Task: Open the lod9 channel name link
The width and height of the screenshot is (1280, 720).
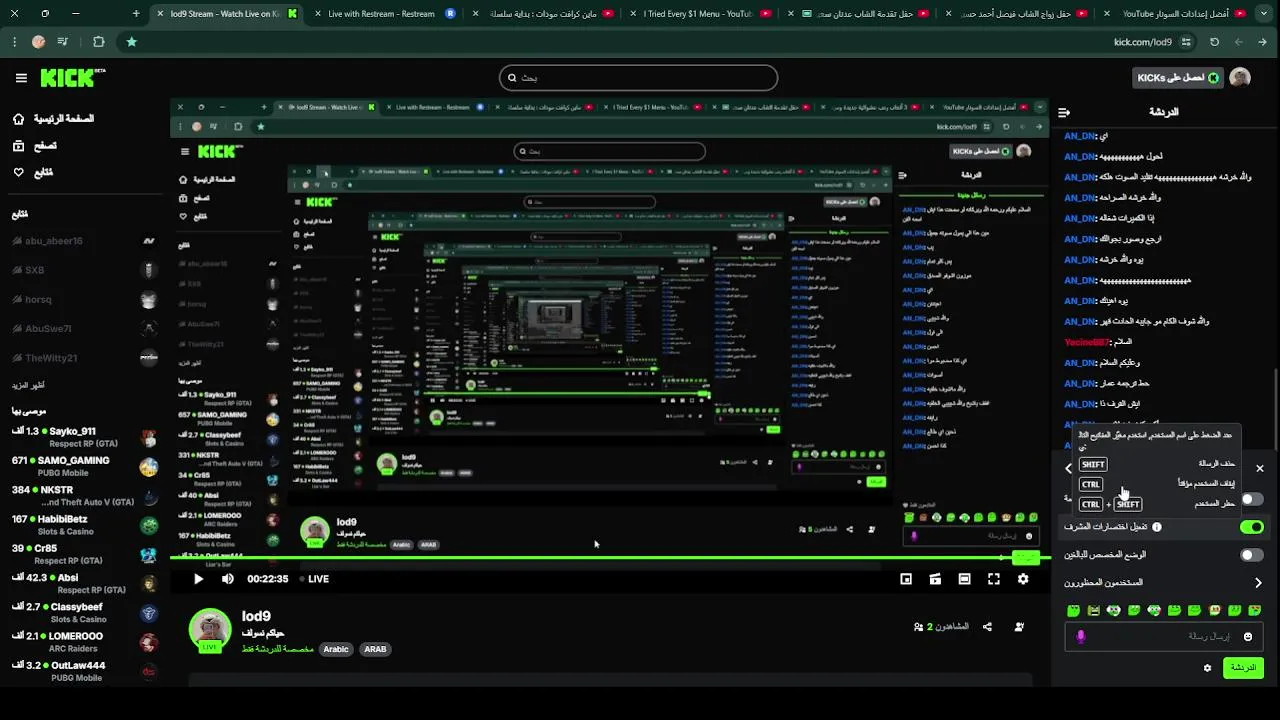Action: (256, 616)
